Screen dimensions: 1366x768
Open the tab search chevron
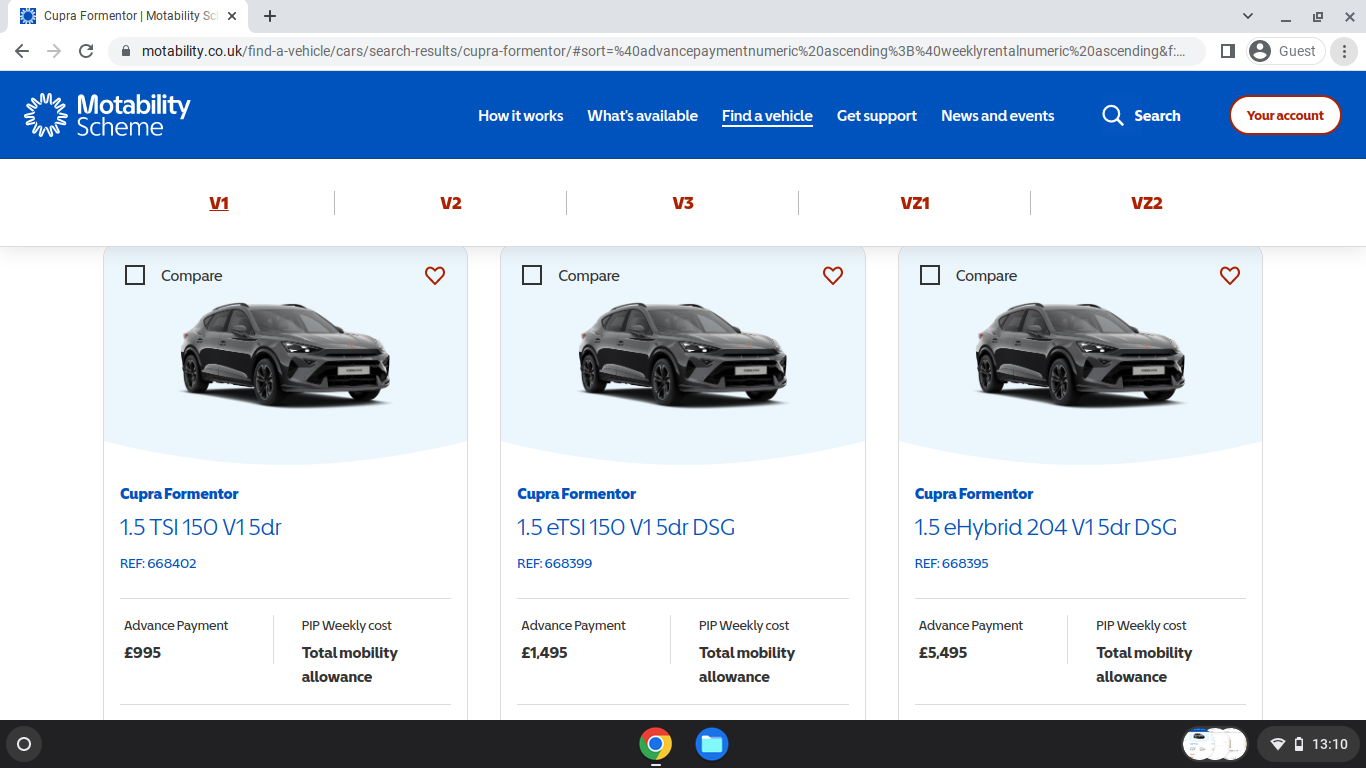[1248, 16]
